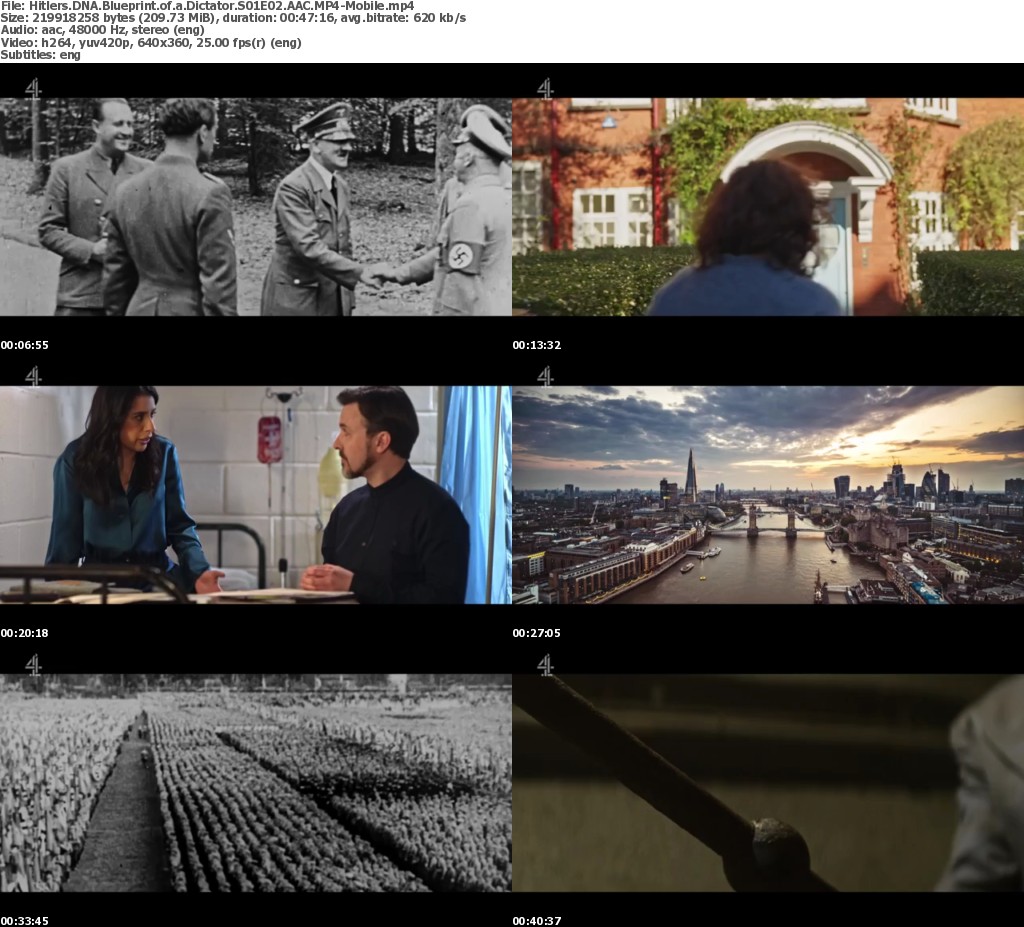Open the London Tower Bridge aerial thumbnail
1024x927 pixels.
point(767,495)
